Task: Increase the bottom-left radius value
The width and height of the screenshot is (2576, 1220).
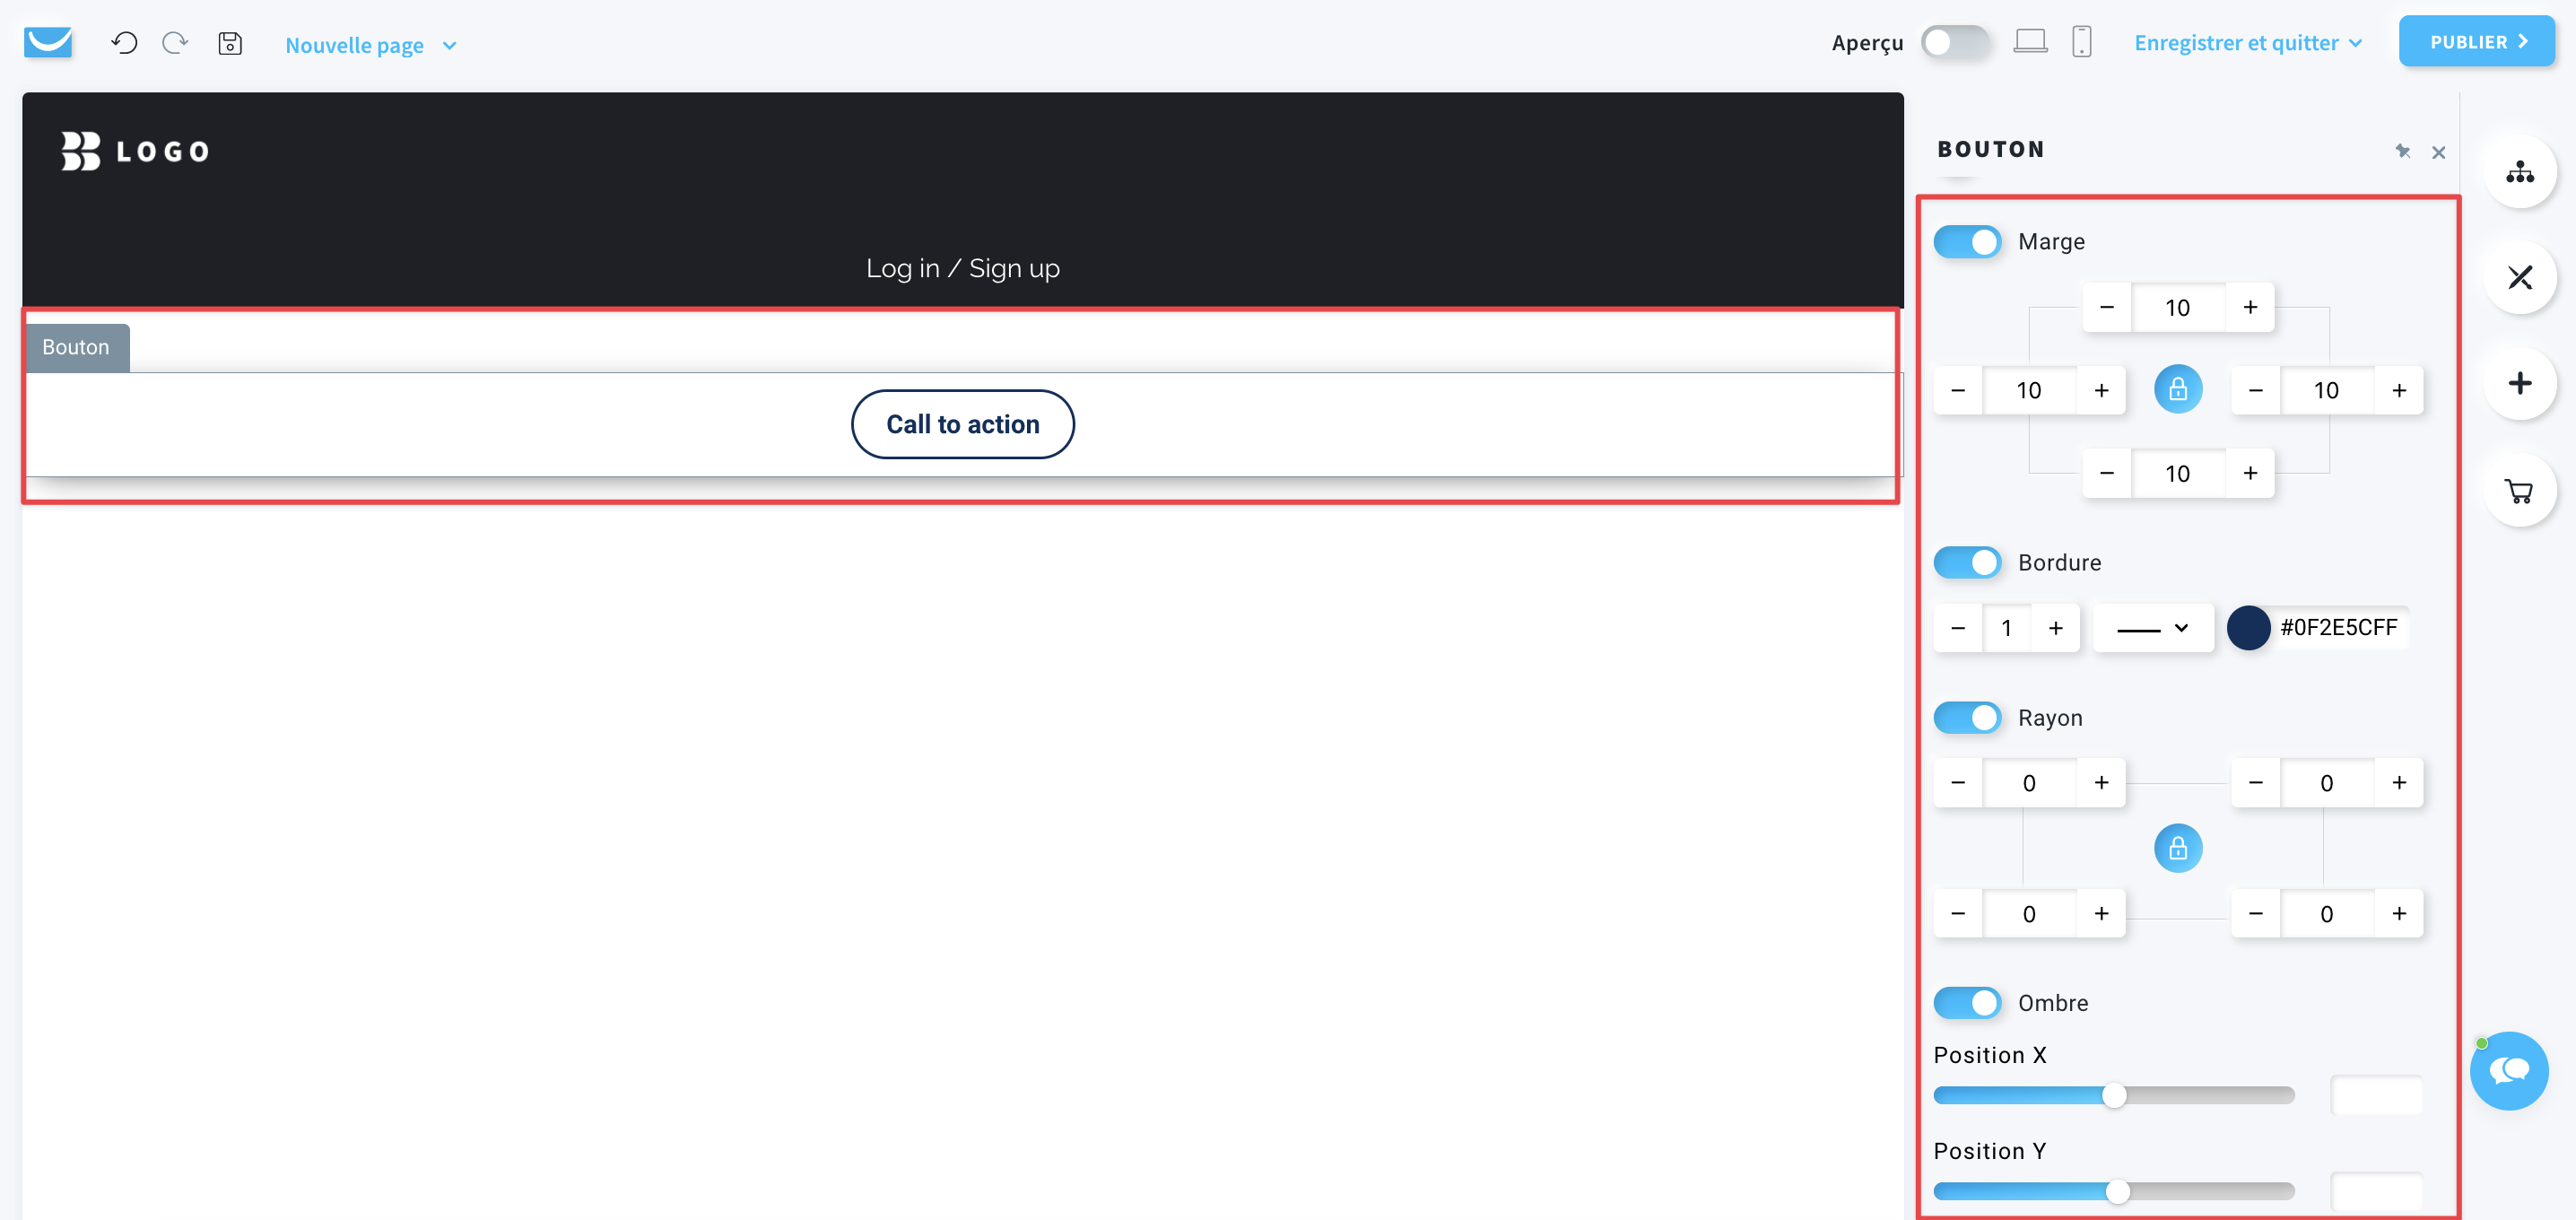Action: pos(2102,914)
